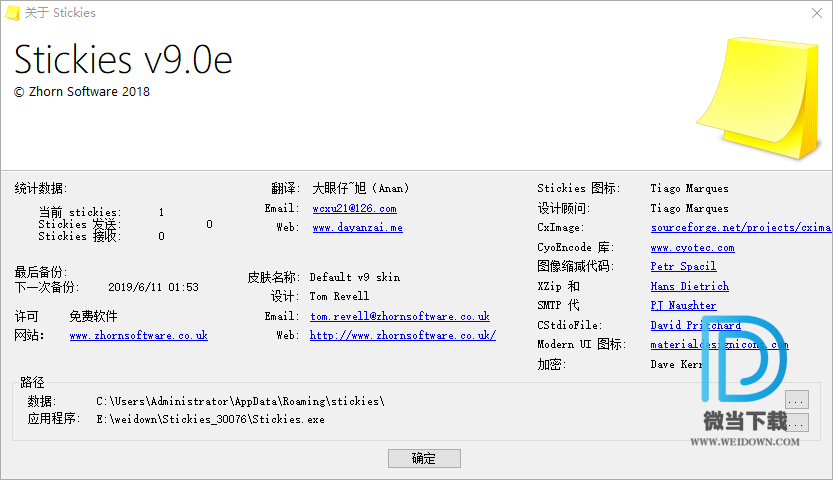
Task: Click the Stickies icon in title bar
Action: [12, 13]
